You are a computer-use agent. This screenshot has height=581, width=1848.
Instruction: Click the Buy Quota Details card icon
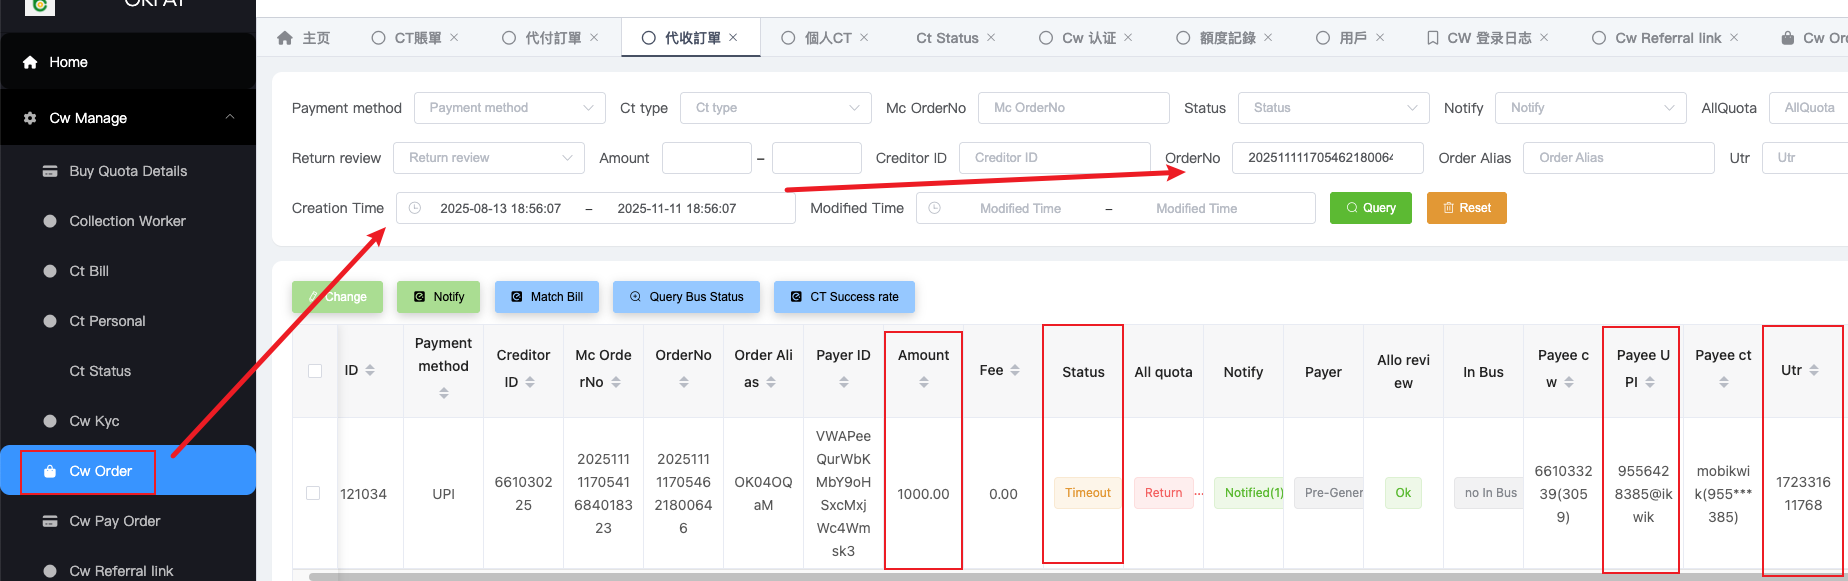(x=50, y=171)
